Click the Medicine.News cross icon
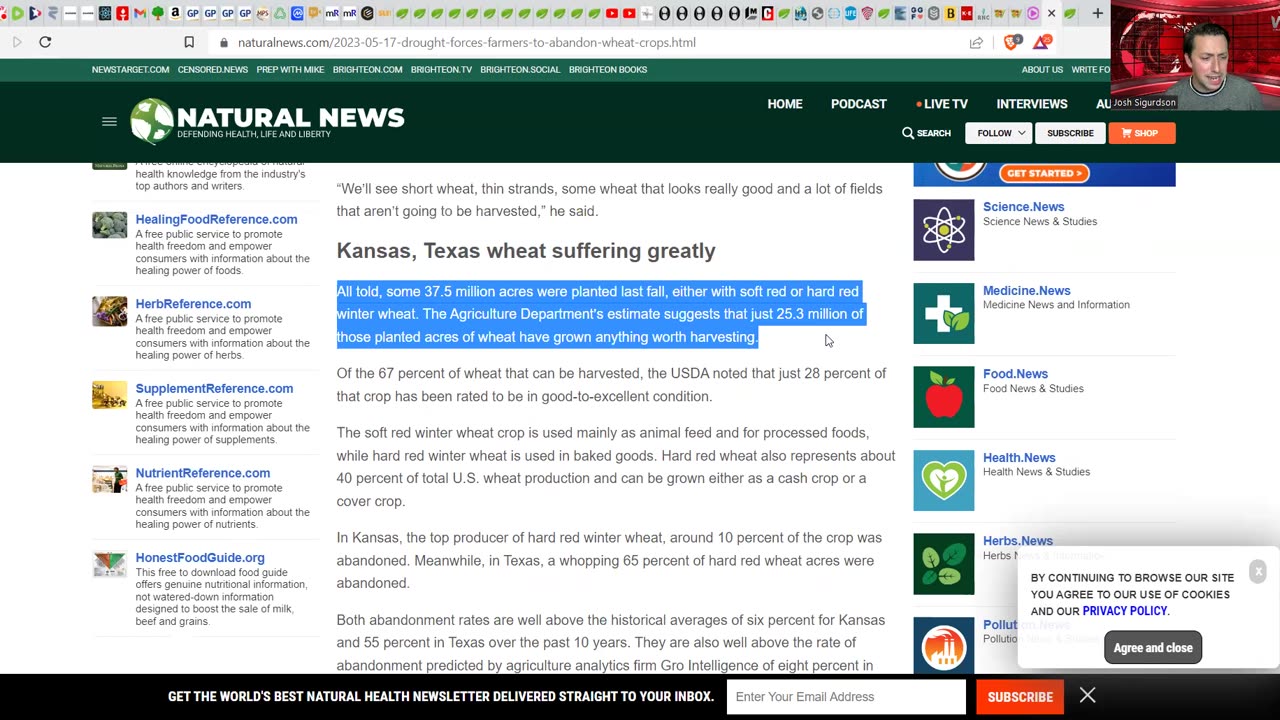The width and height of the screenshot is (1280, 720). 943,313
